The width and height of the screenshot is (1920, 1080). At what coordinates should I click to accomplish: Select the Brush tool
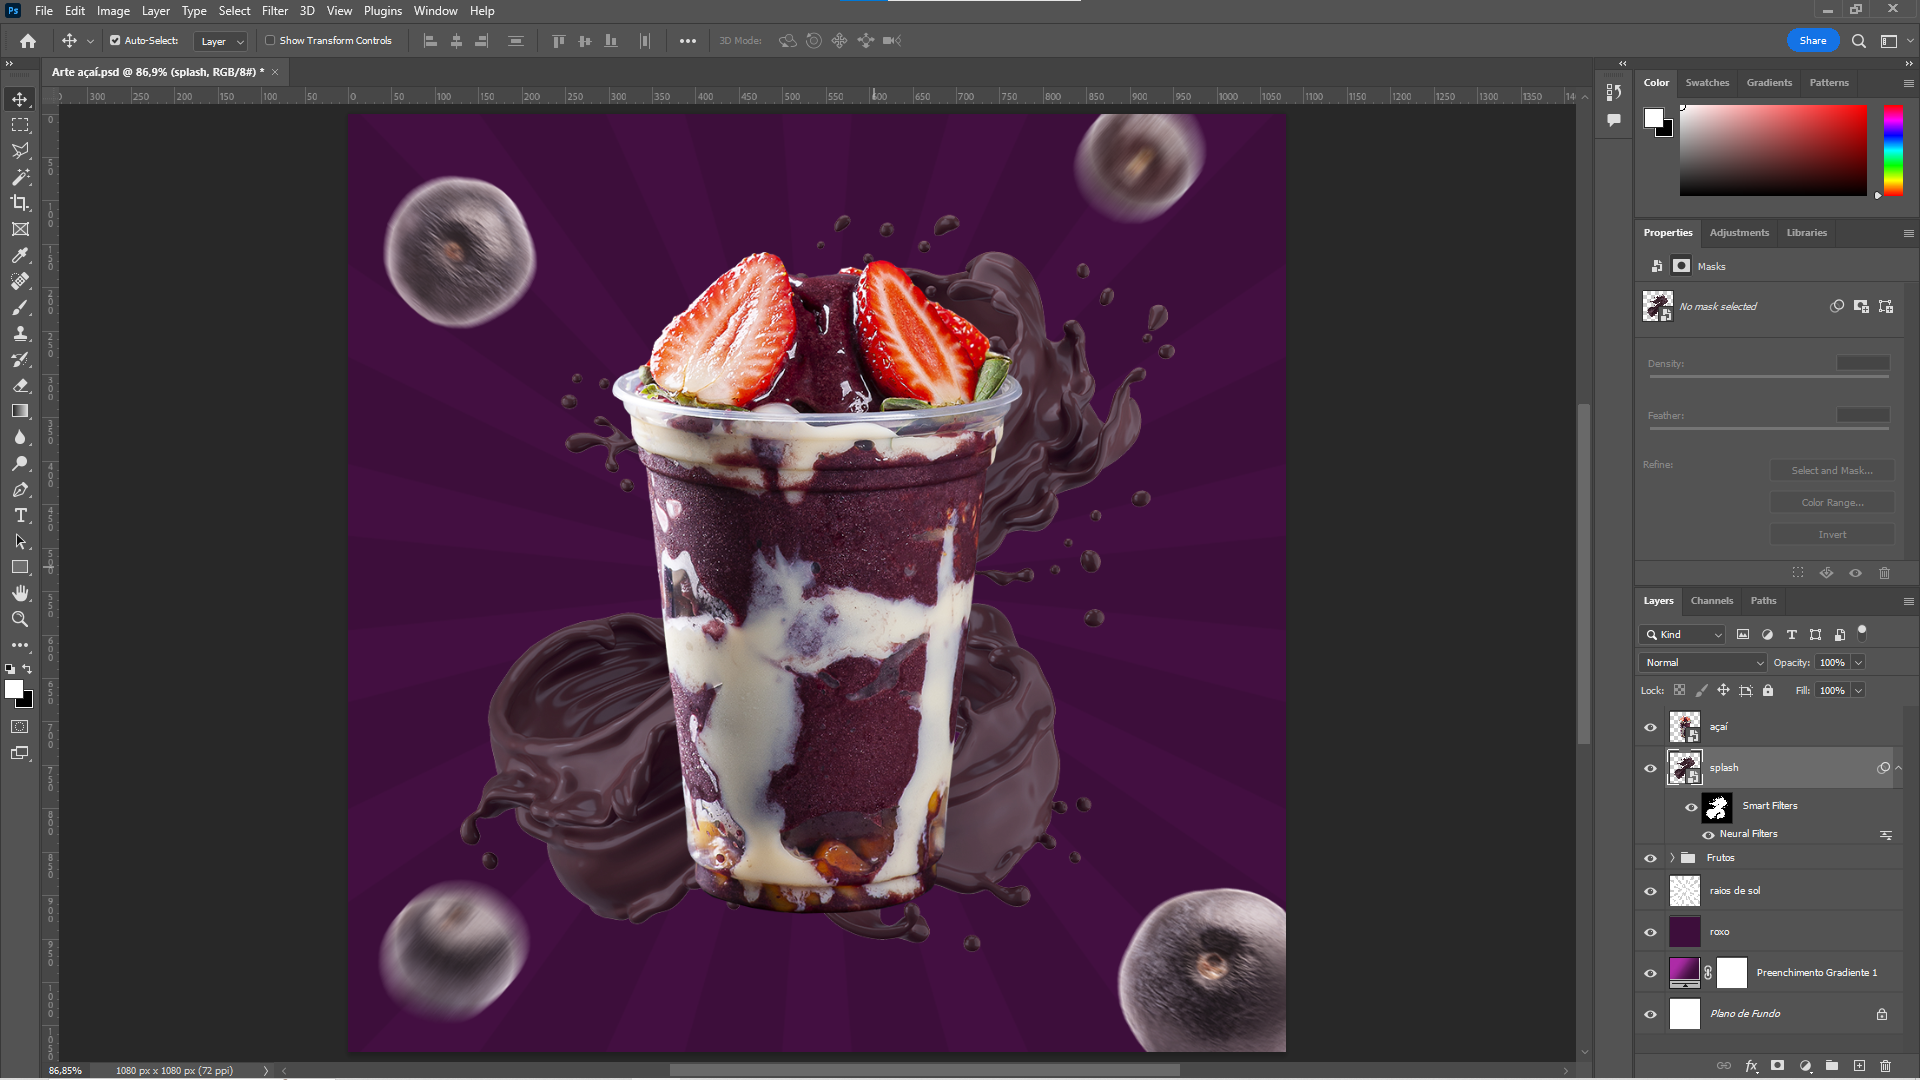pos(20,307)
